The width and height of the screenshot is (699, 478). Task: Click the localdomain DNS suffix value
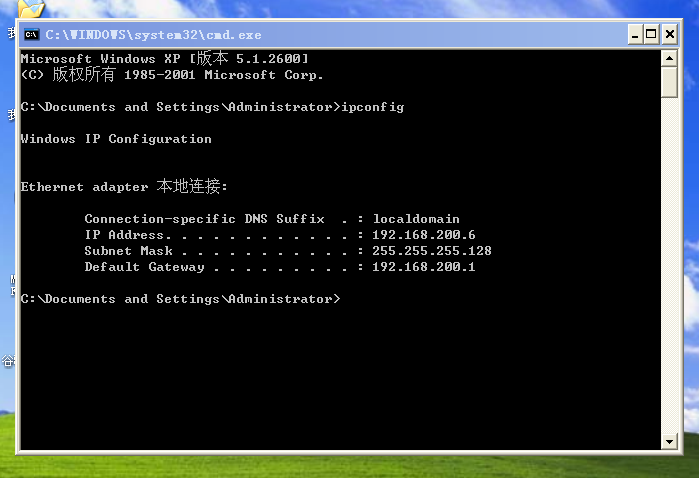click(416, 218)
